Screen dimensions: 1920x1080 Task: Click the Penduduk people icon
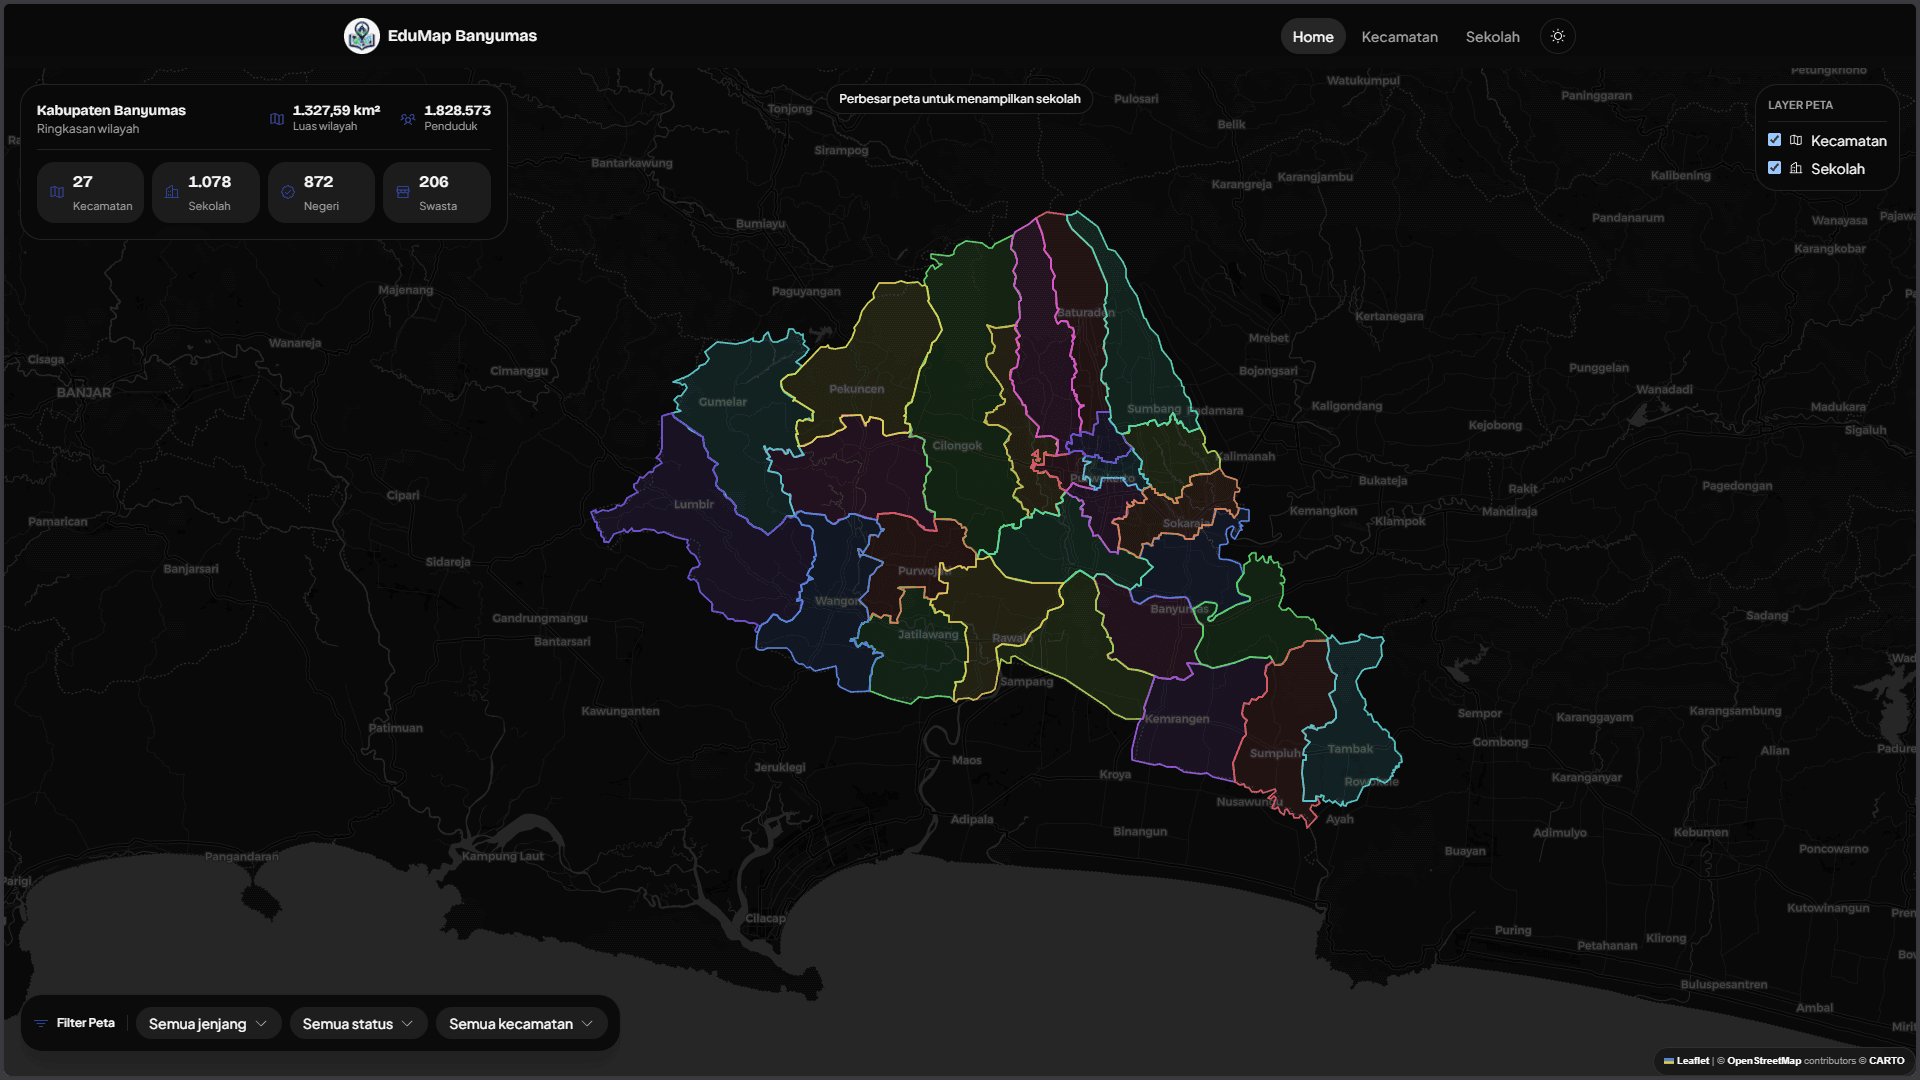pyautogui.click(x=408, y=119)
